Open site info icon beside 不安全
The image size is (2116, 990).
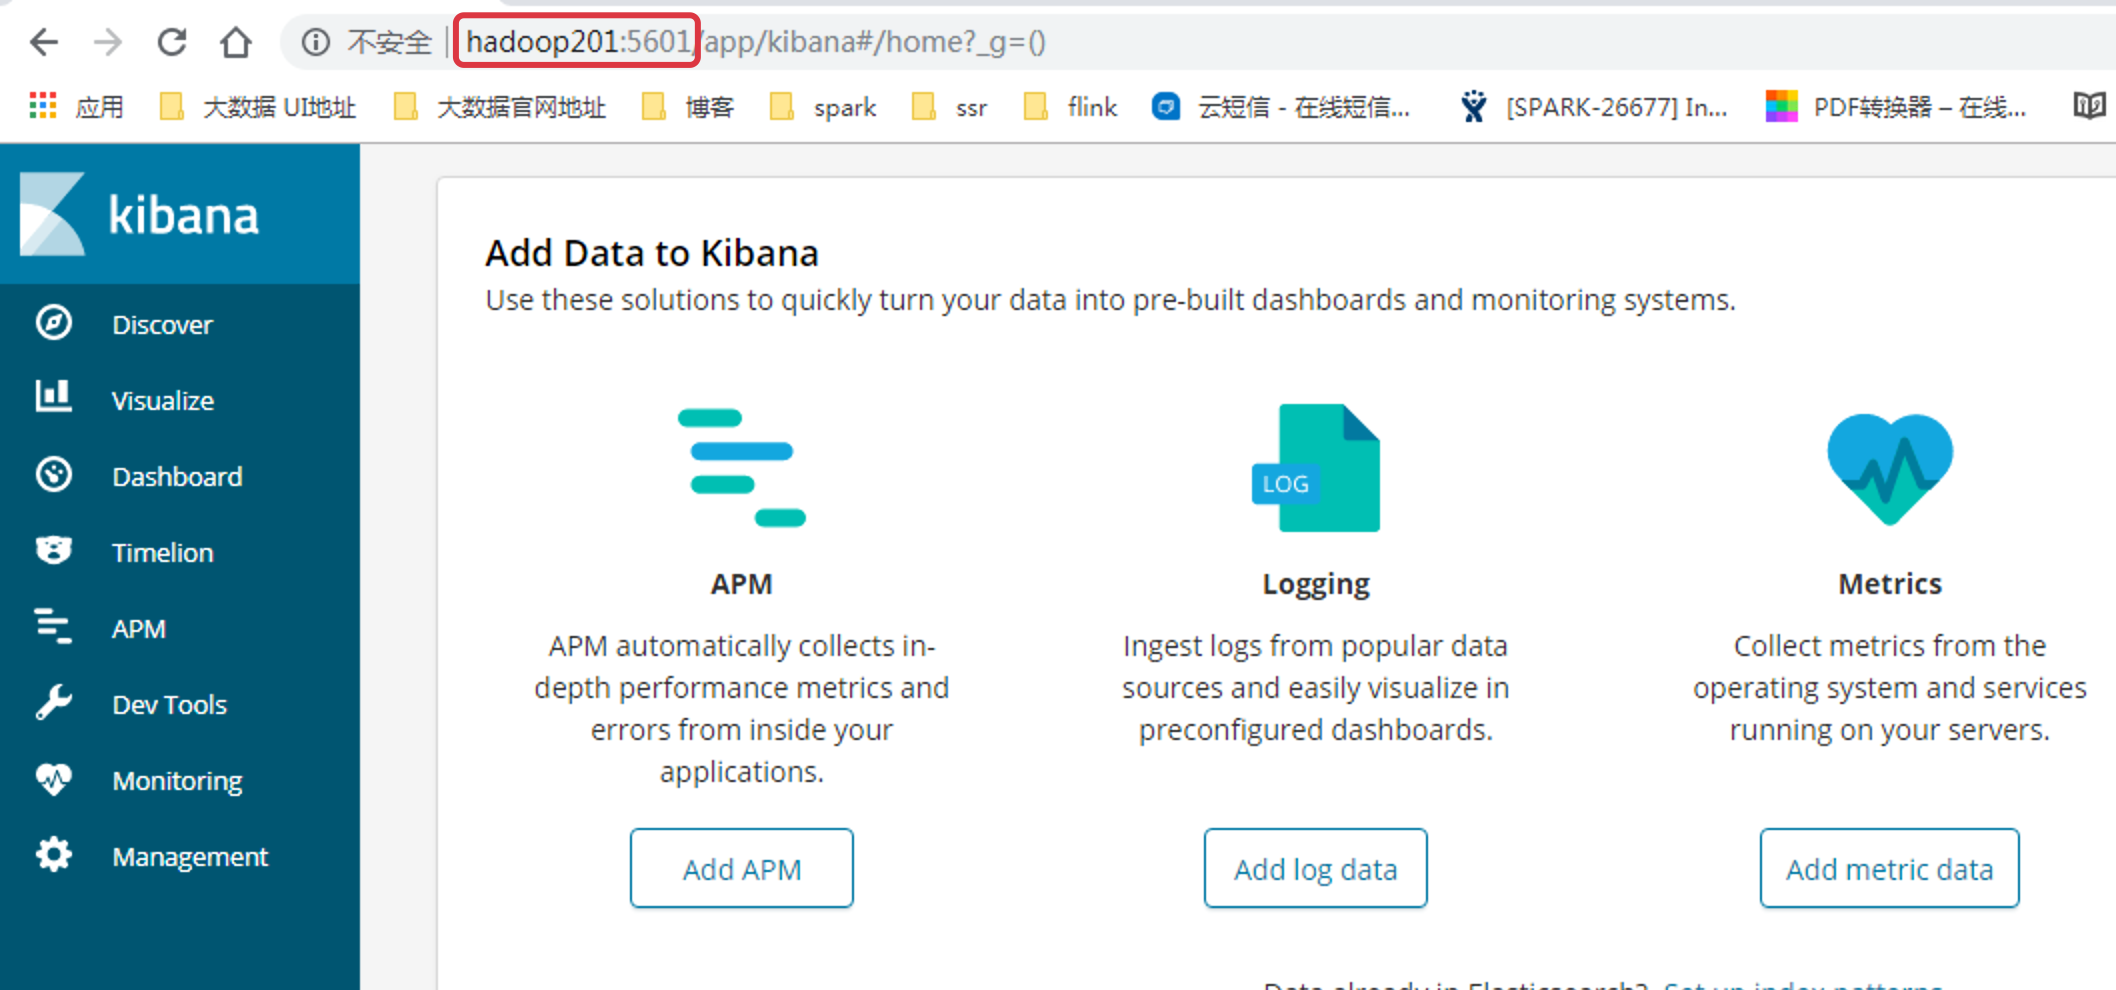316,42
